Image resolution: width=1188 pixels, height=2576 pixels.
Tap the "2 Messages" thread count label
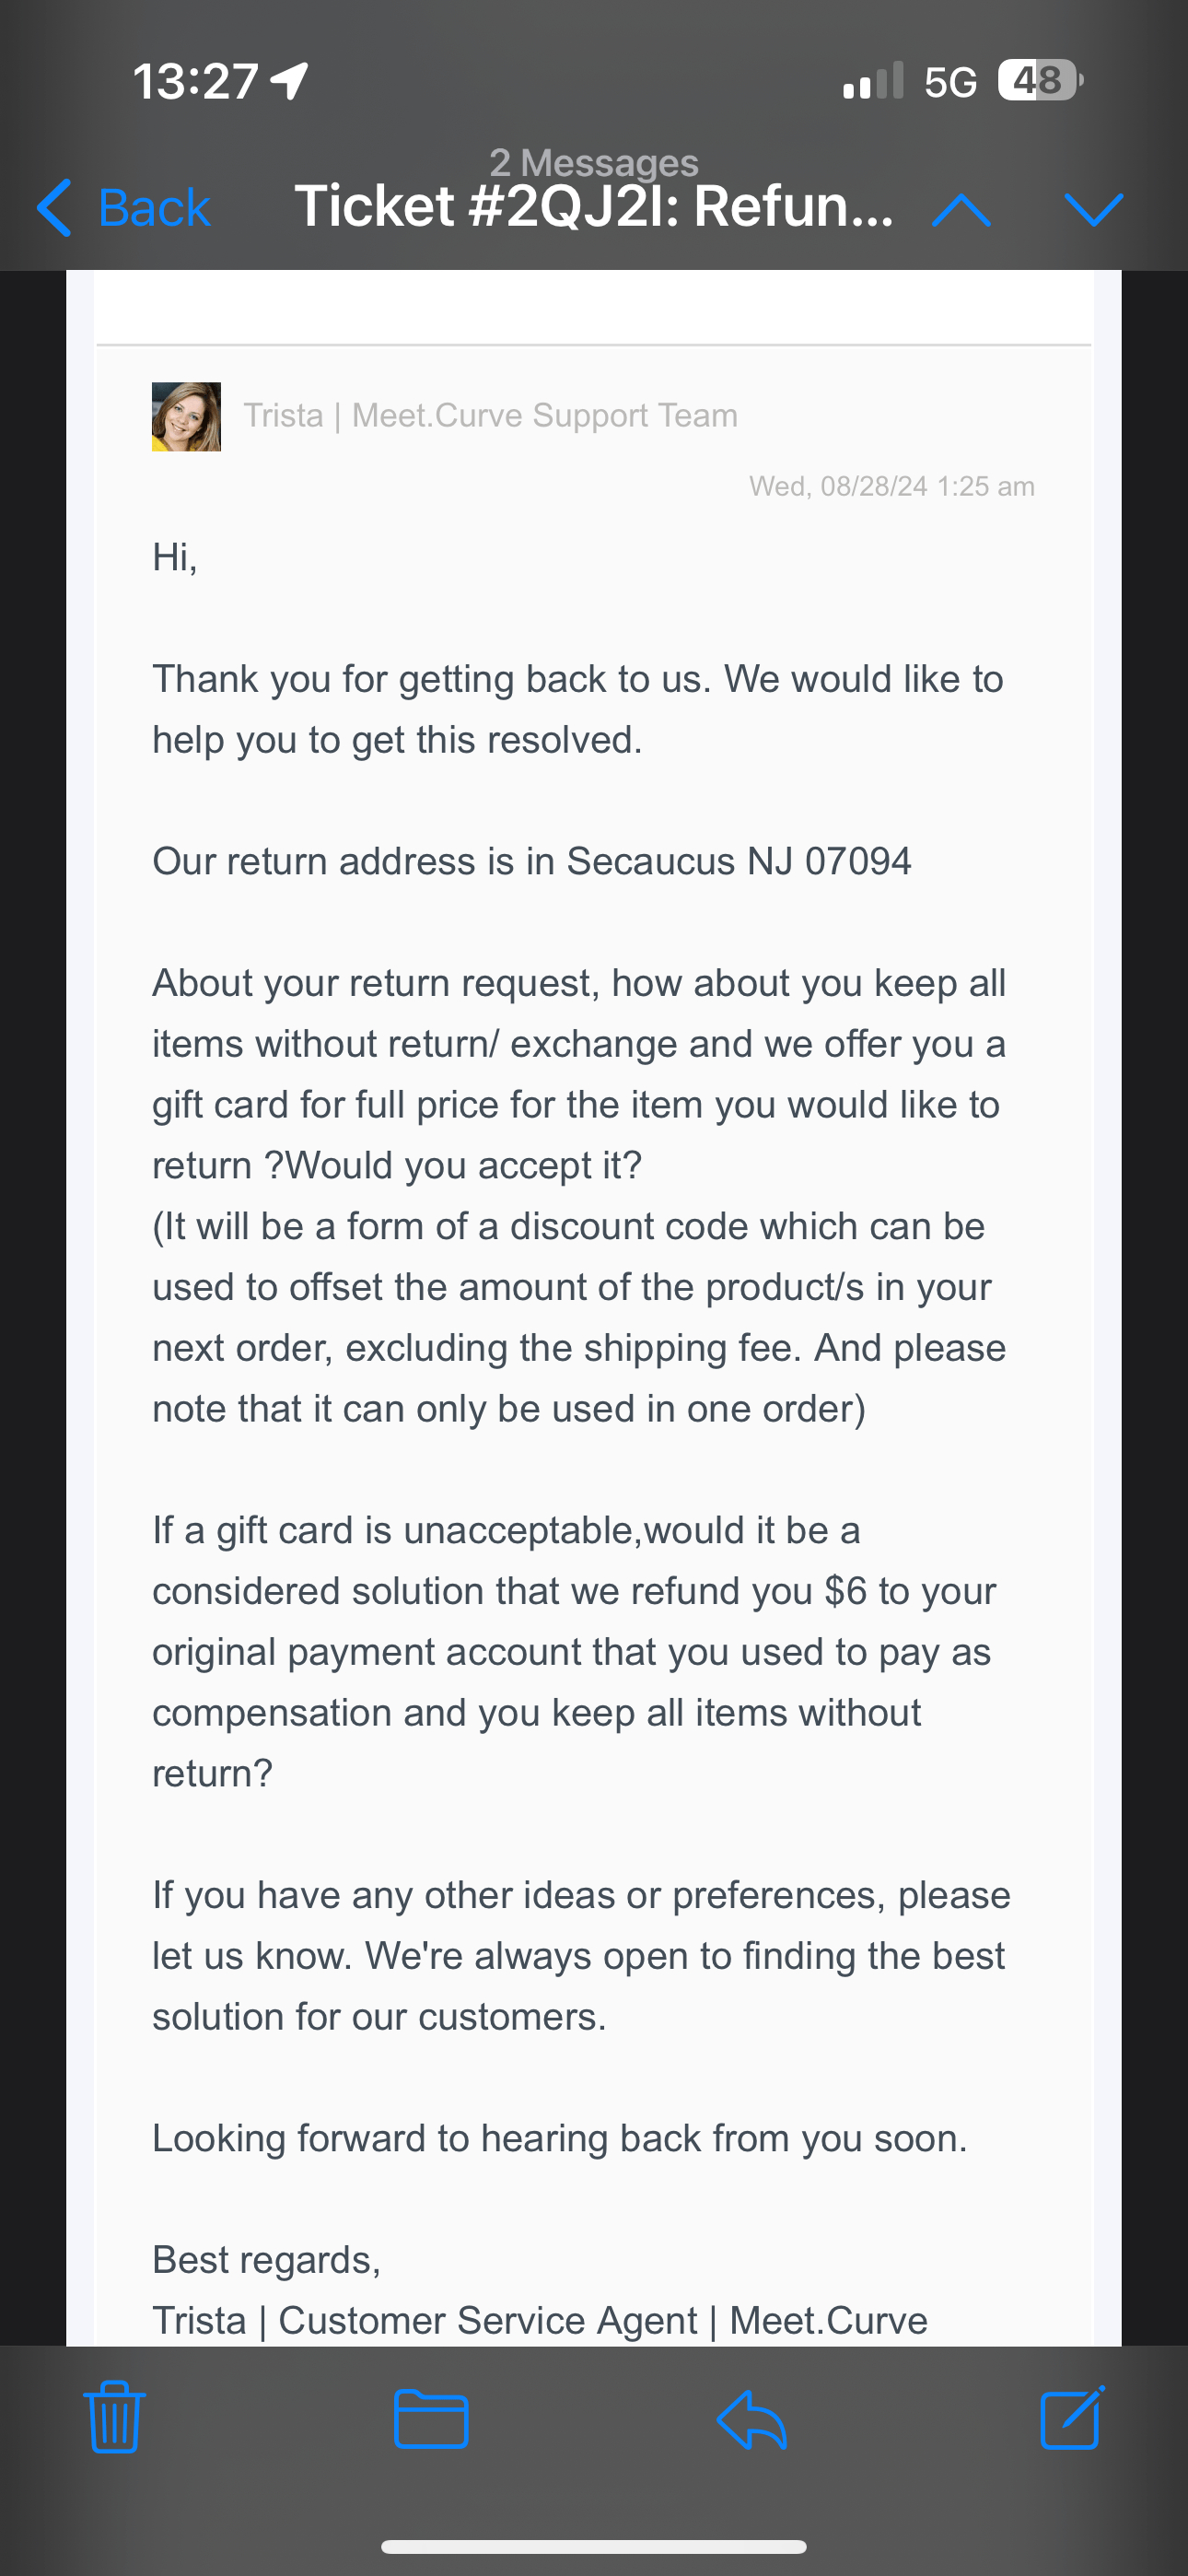tap(594, 161)
